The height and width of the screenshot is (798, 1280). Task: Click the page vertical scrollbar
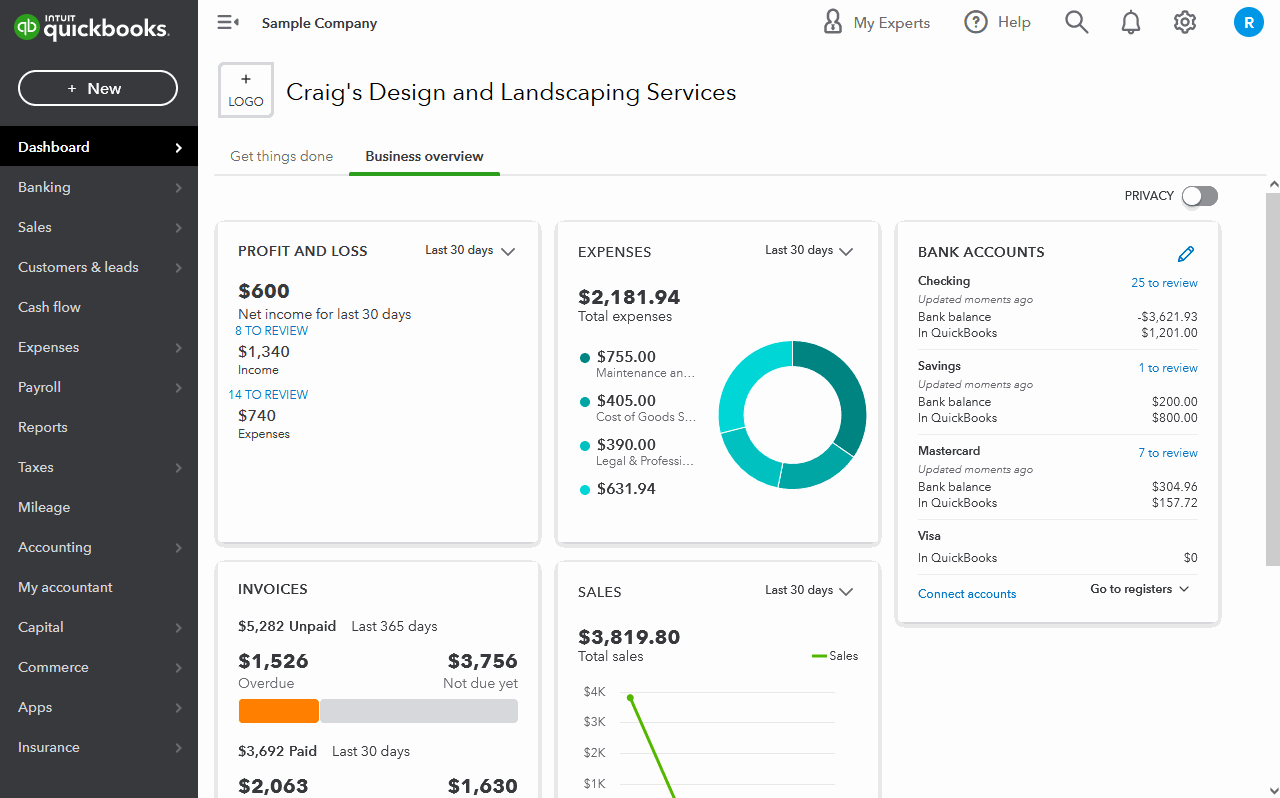point(1273,380)
